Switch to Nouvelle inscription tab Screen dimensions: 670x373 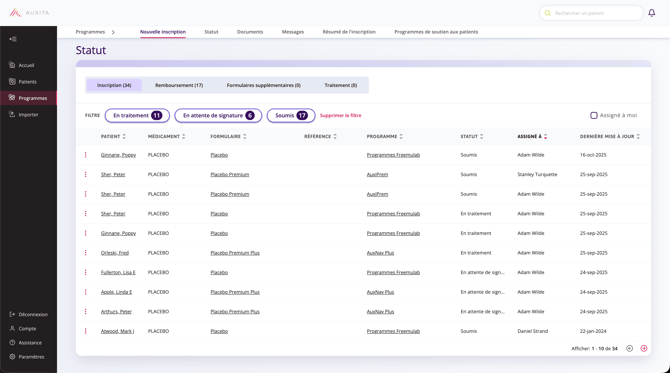click(163, 32)
